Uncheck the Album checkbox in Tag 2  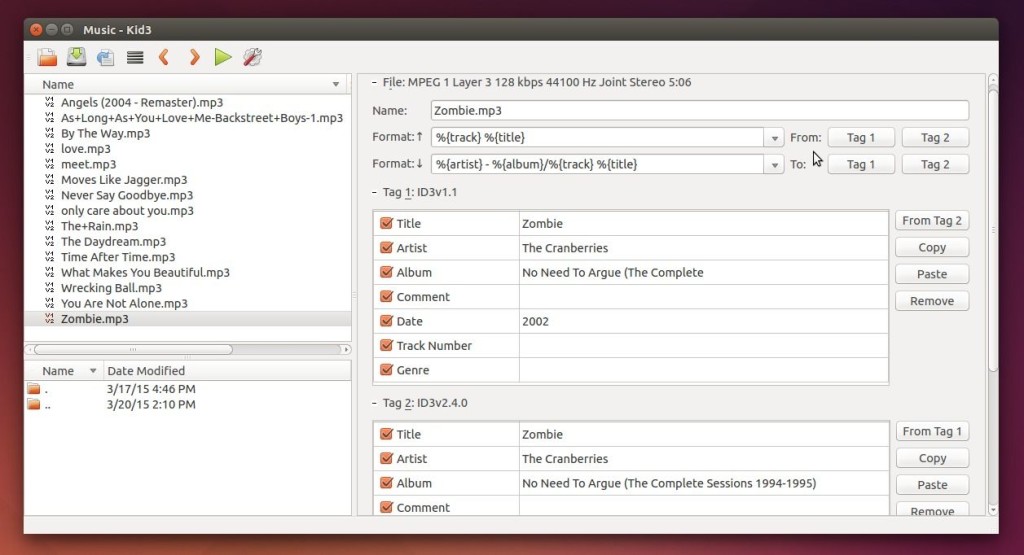(386, 483)
